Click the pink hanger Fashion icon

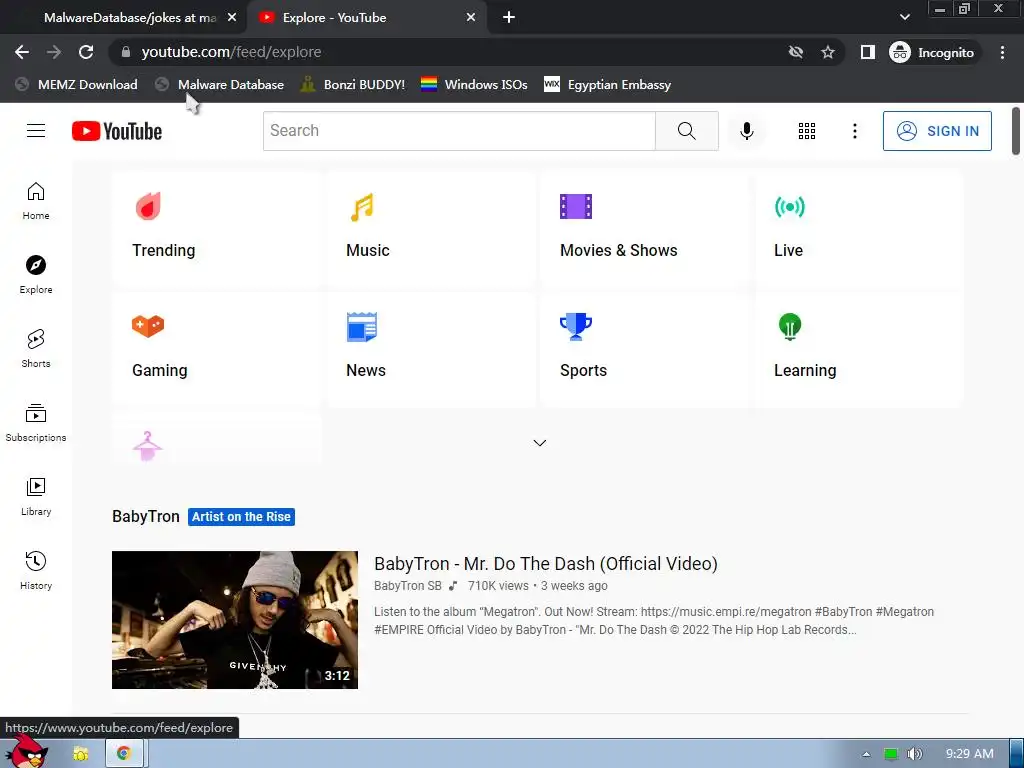pyautogui.click(x=148, y=447)
